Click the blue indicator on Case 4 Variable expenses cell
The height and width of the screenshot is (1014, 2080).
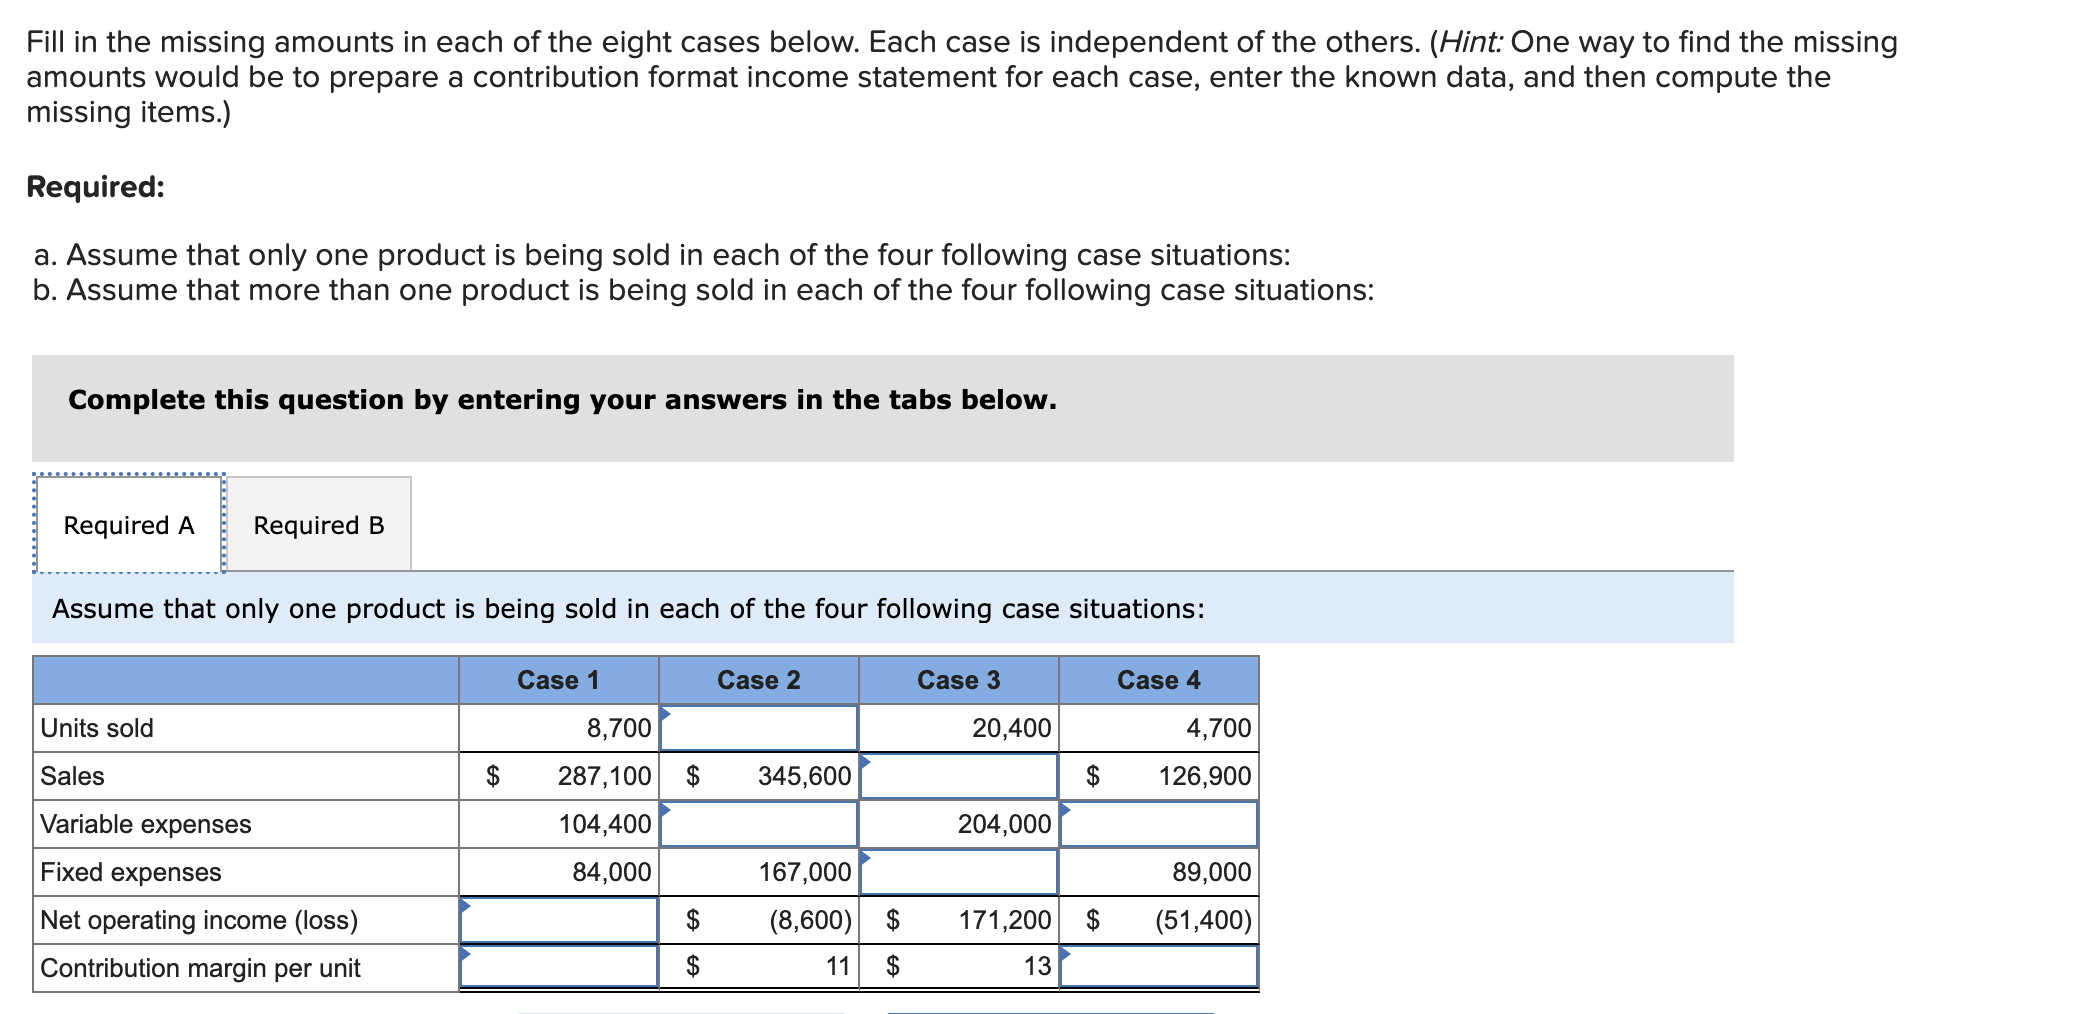tap(1066, 810)
